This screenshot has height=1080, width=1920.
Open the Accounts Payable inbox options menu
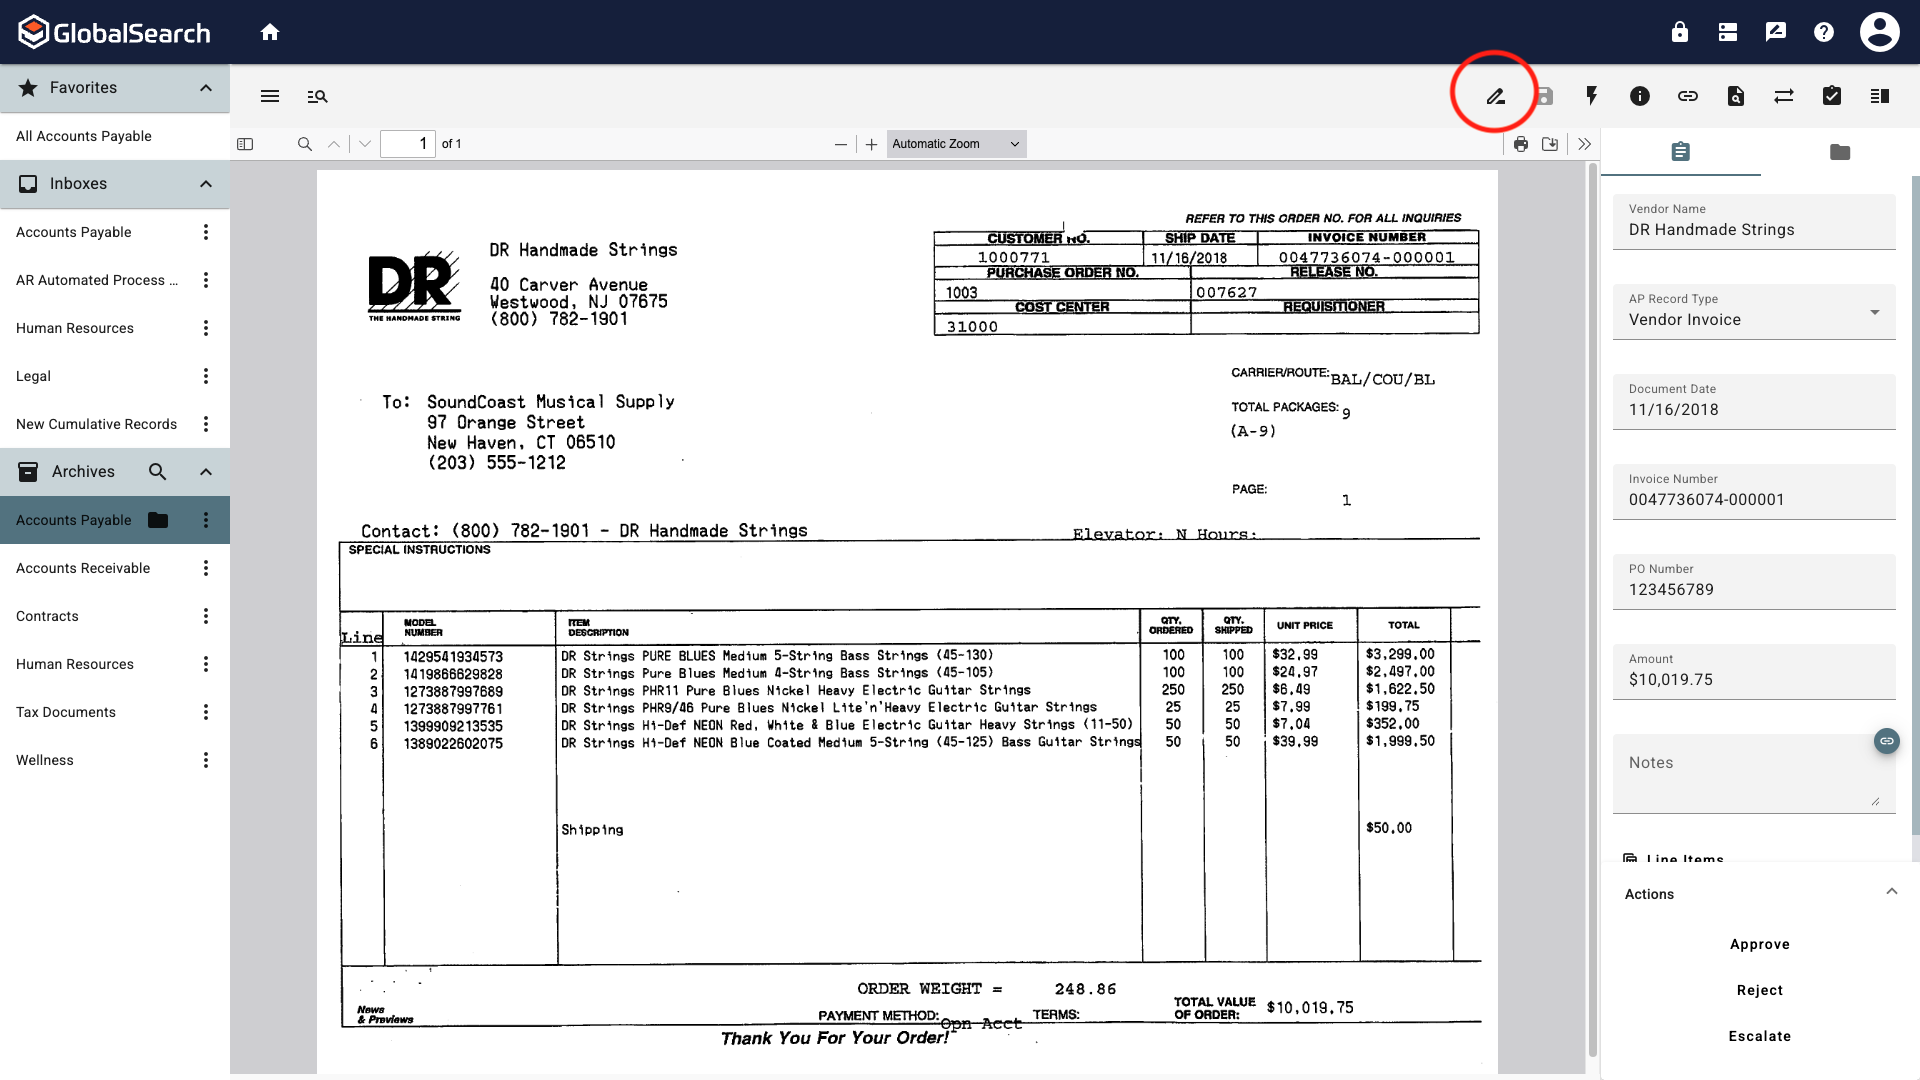click(206, 232)
